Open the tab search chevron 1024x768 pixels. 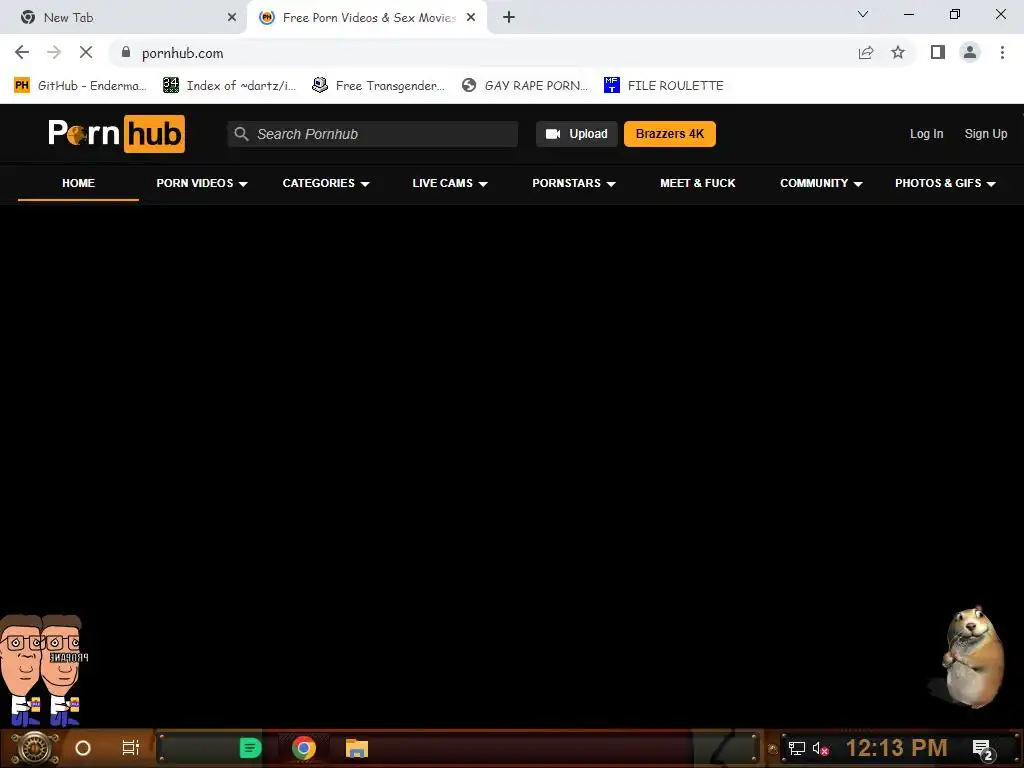[863, 14]
